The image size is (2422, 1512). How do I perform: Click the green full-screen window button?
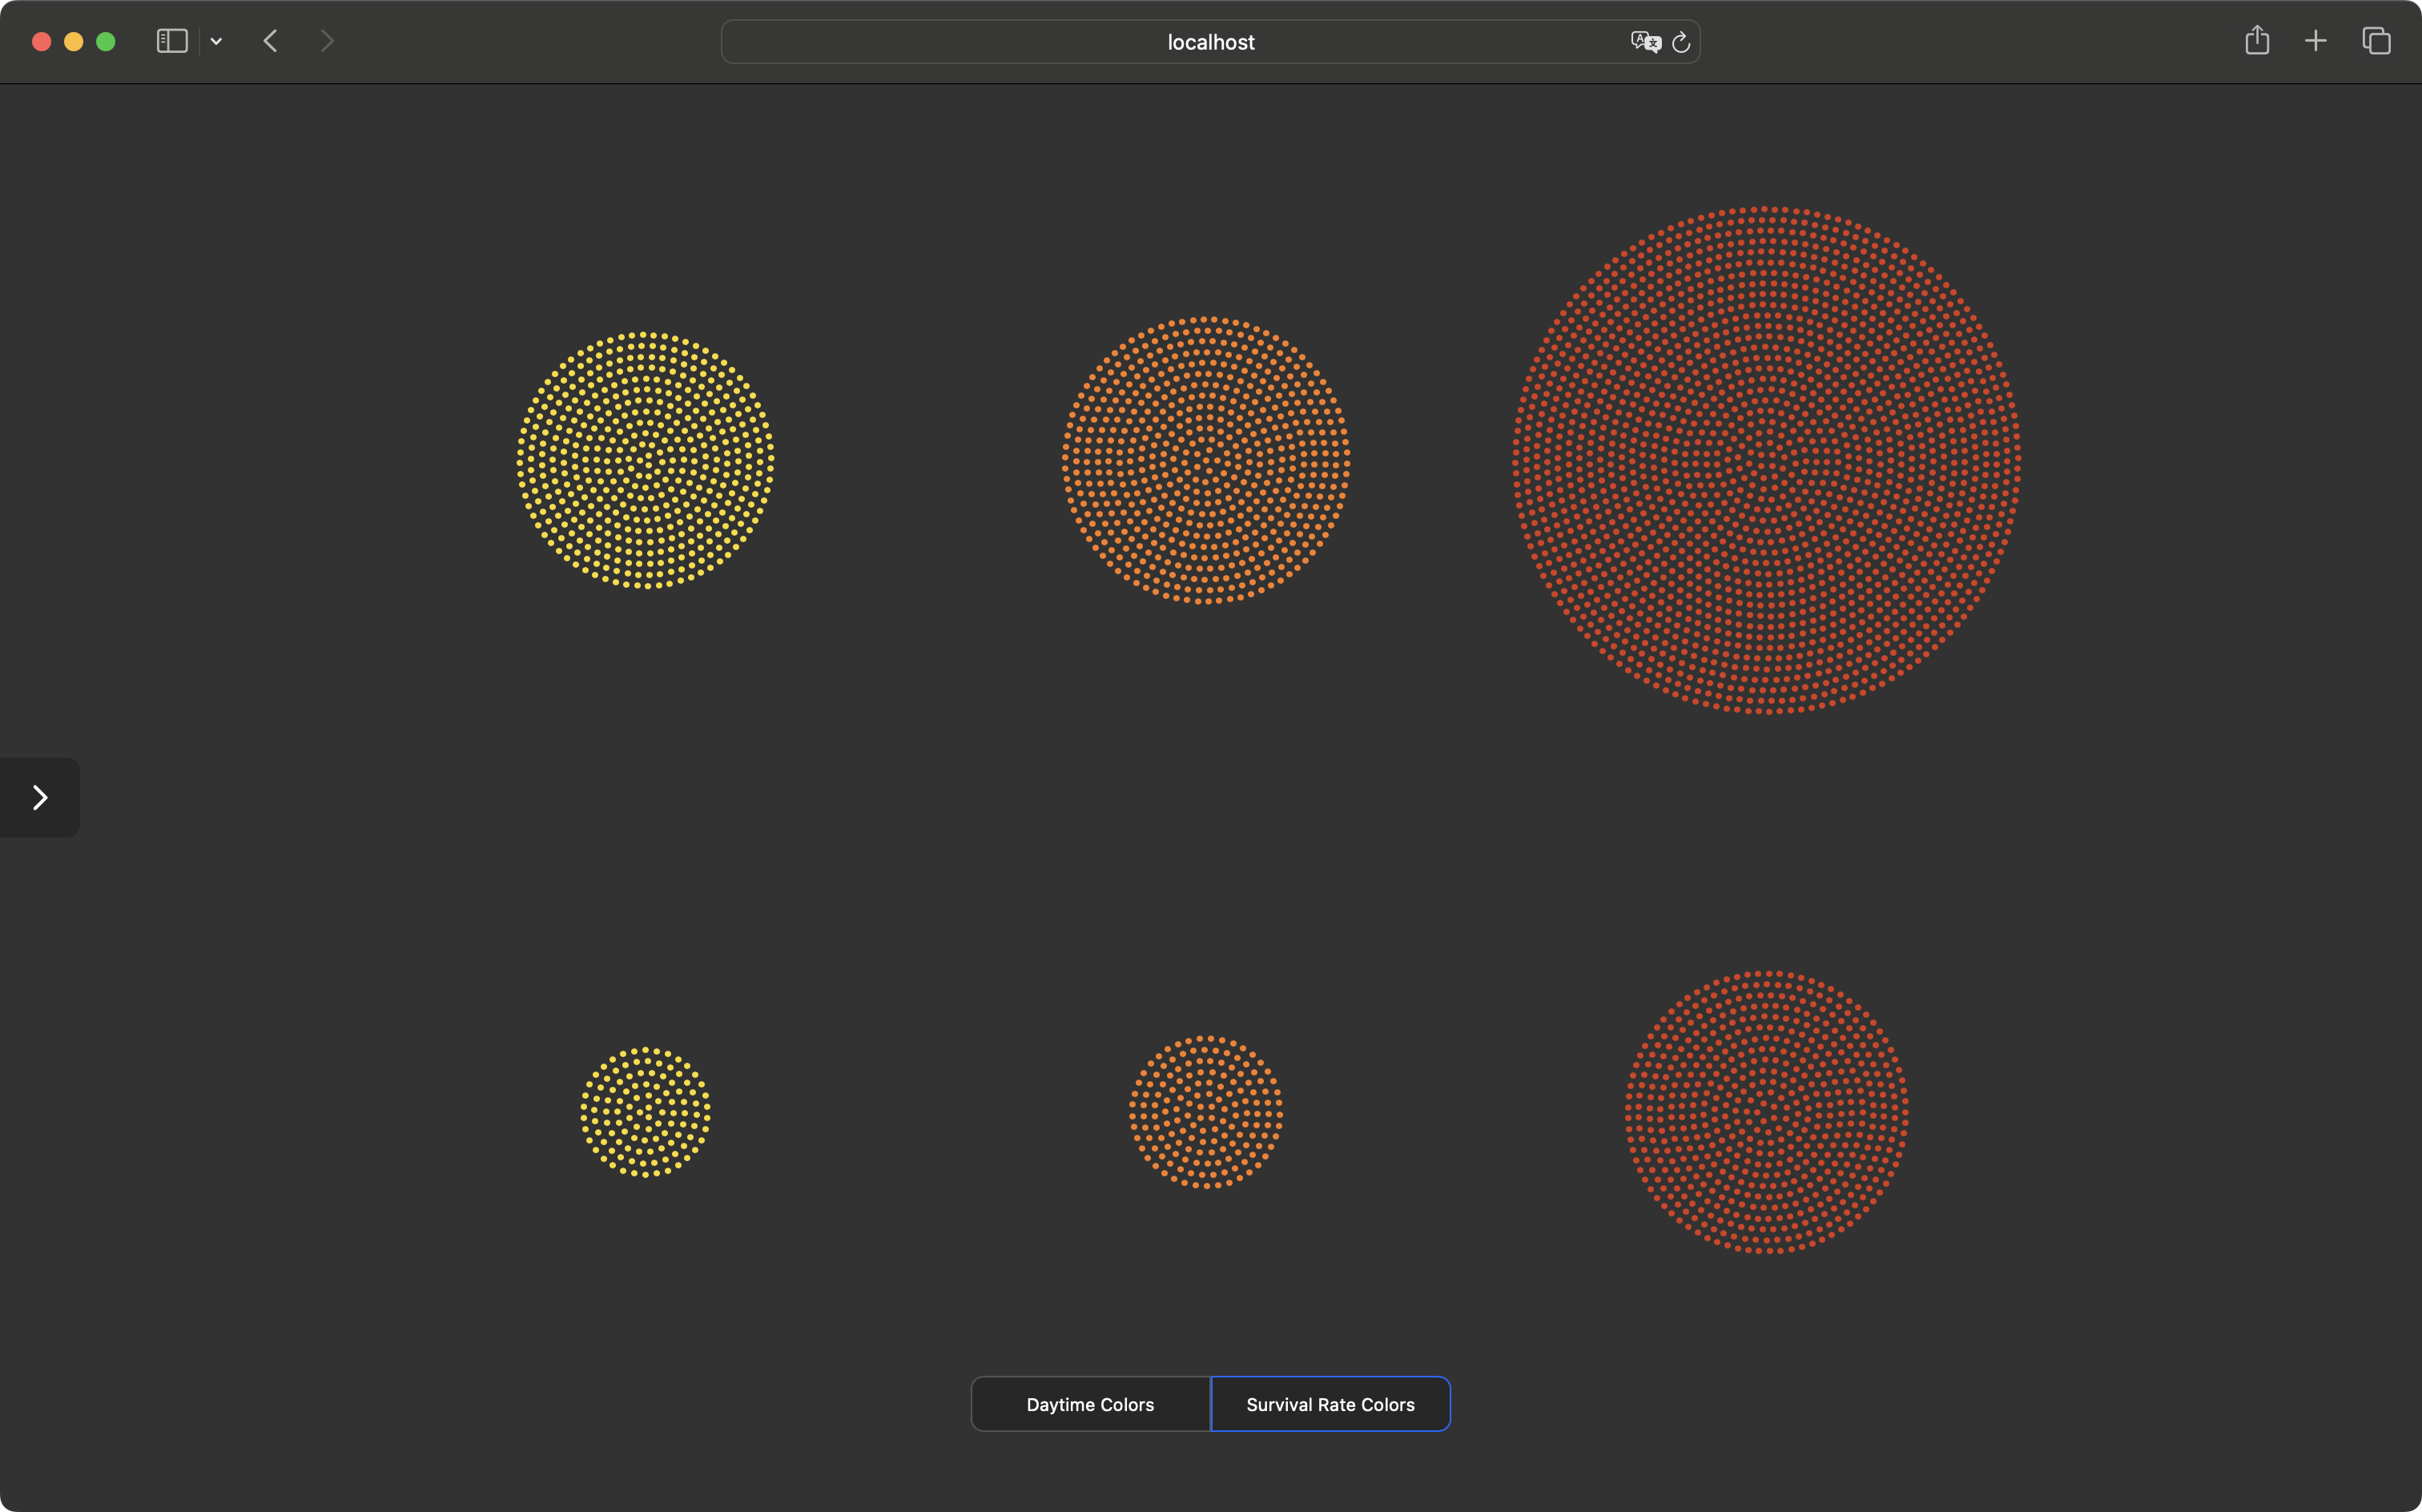(106, 41)
